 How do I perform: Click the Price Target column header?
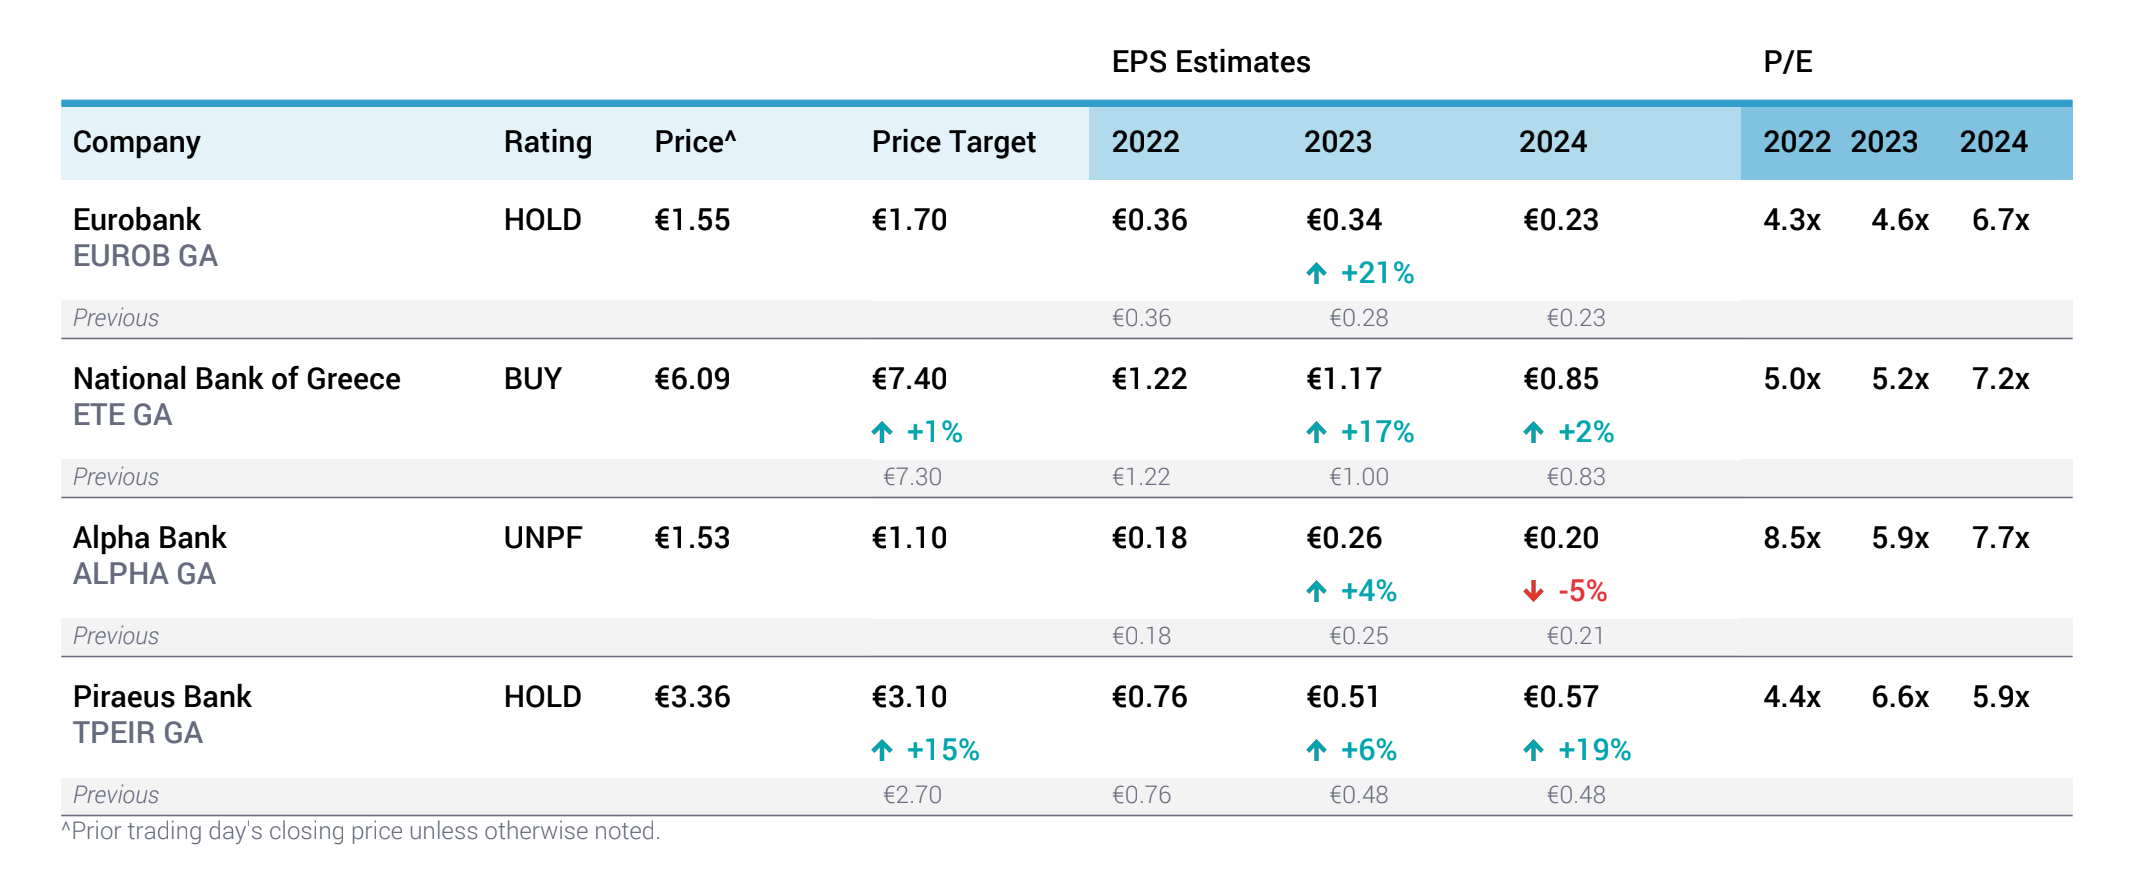(953, 142)
